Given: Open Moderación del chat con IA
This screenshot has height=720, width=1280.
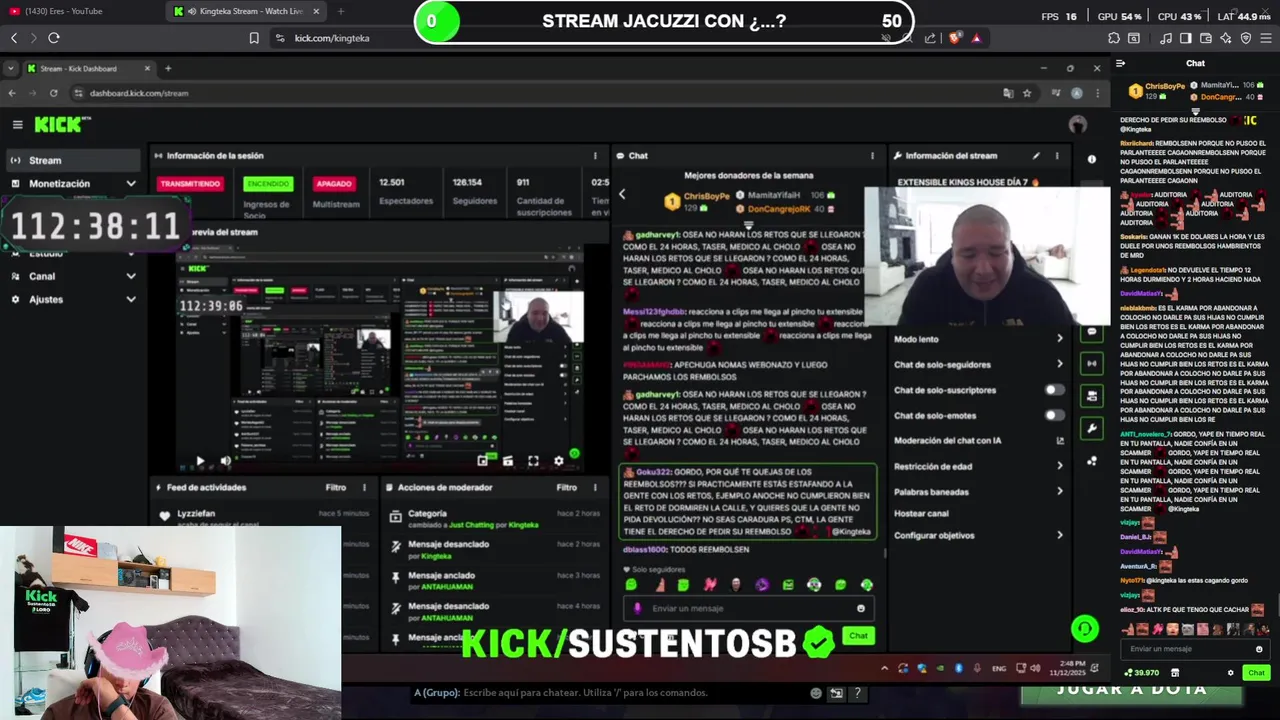Looking at the screenshot, I should click(x=978, y=440).
